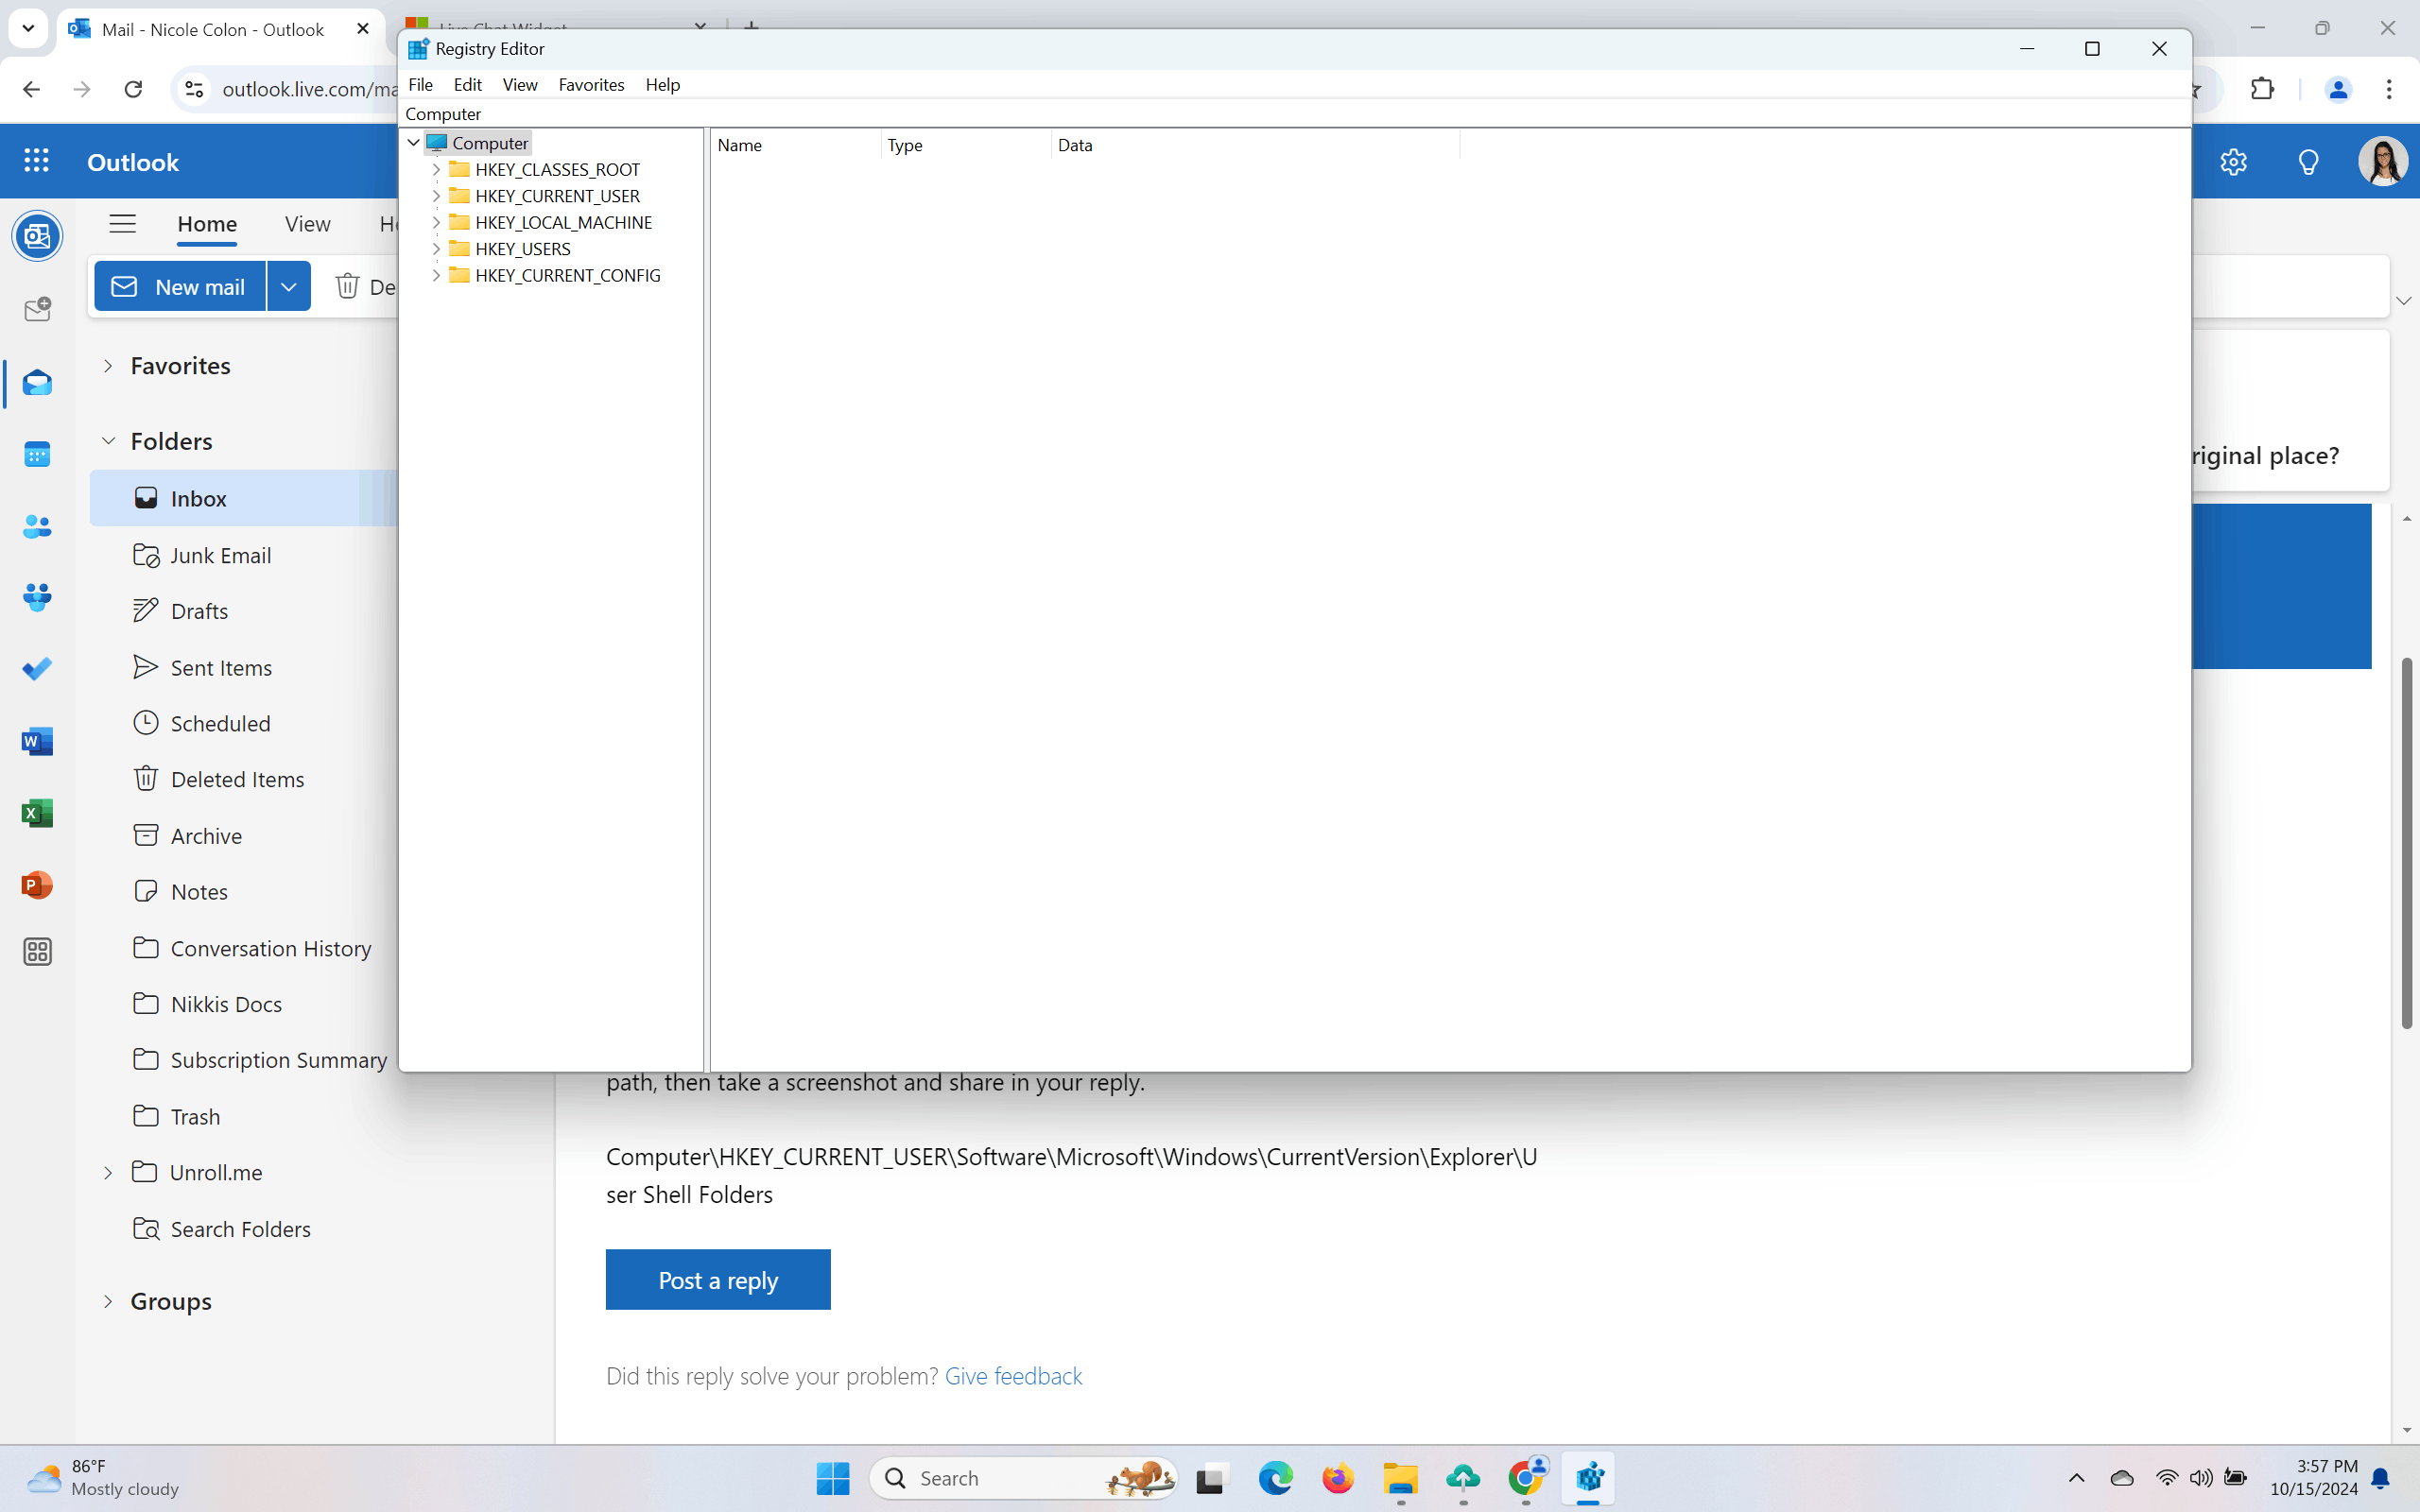Open the Edit menu in Registry Editor
The width and height of the screenshot is (2420, 1512).
coord(467,85)
